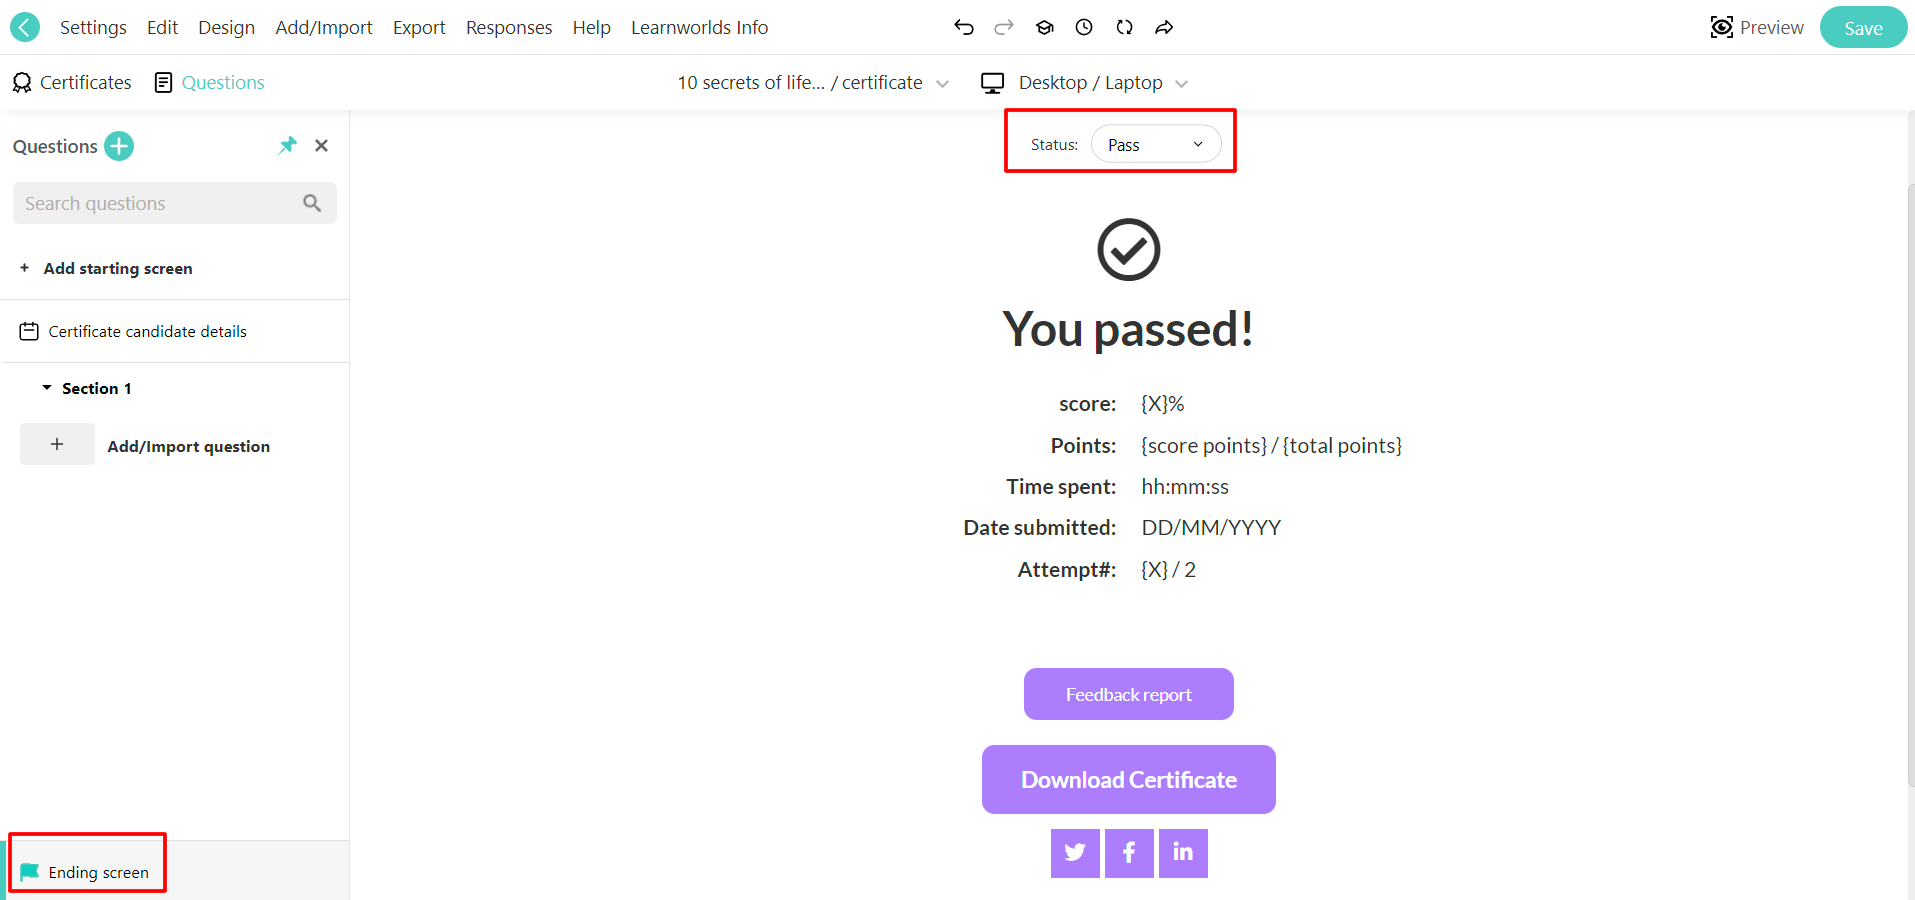1915x900 pixels.
Task: Click the Download Certificate button
Action: 1128,779
